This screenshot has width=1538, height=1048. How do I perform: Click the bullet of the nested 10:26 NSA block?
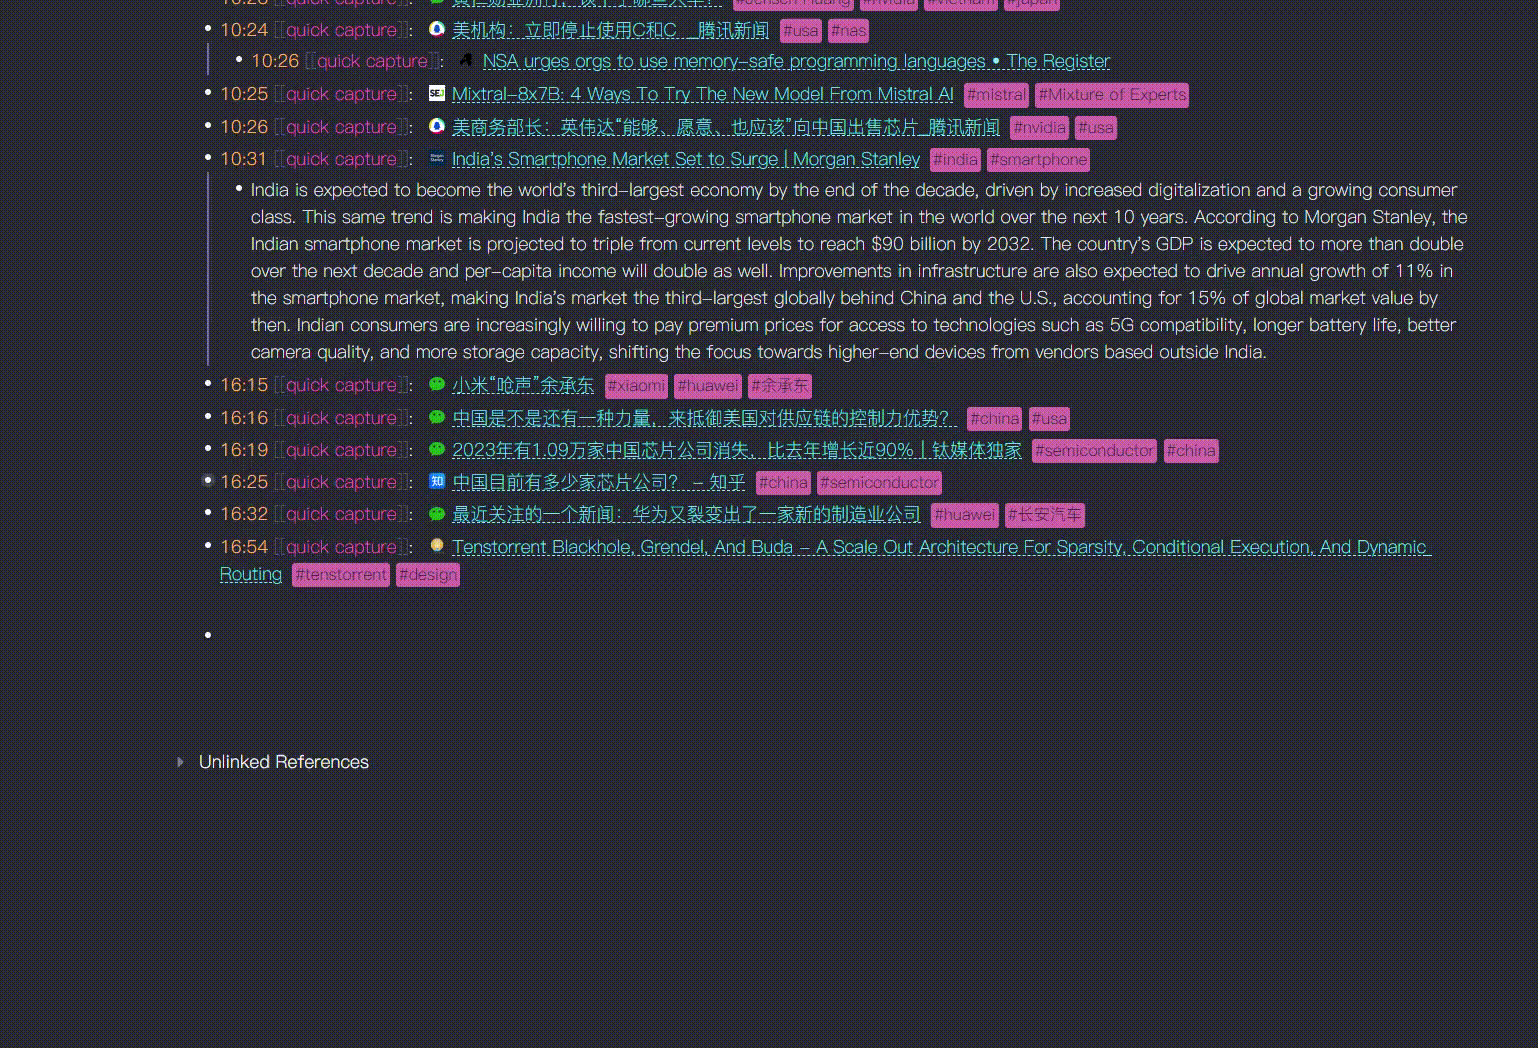click(239, 60)
